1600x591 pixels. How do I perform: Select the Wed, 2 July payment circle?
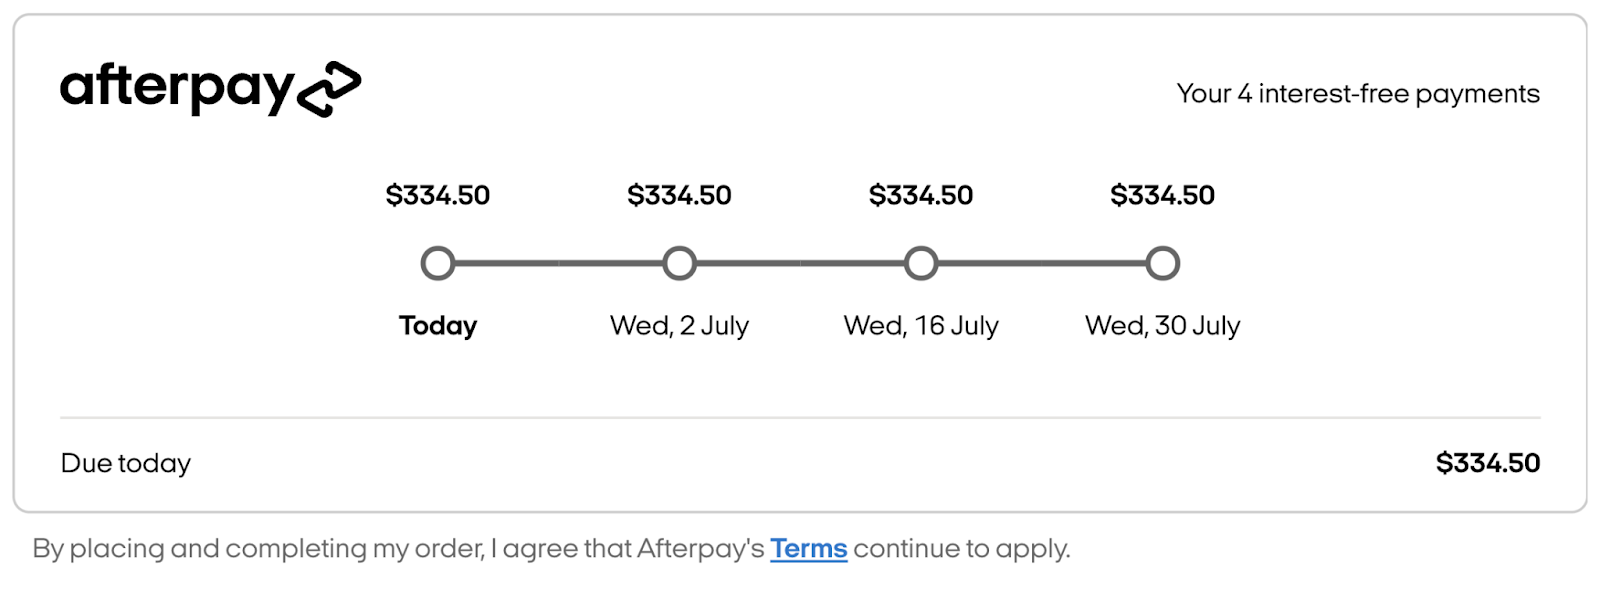pyautogui.click(x=680, y=263)
